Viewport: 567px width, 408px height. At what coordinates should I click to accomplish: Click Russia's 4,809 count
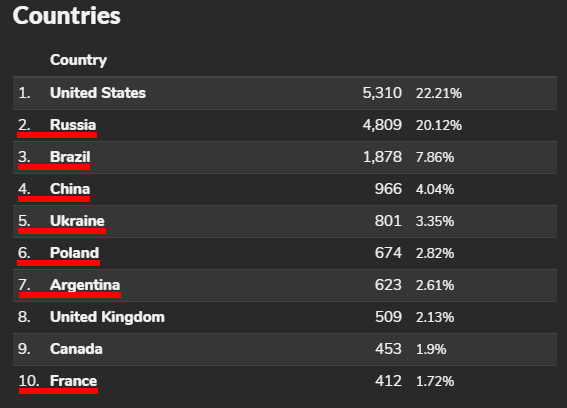pos(382,125)
